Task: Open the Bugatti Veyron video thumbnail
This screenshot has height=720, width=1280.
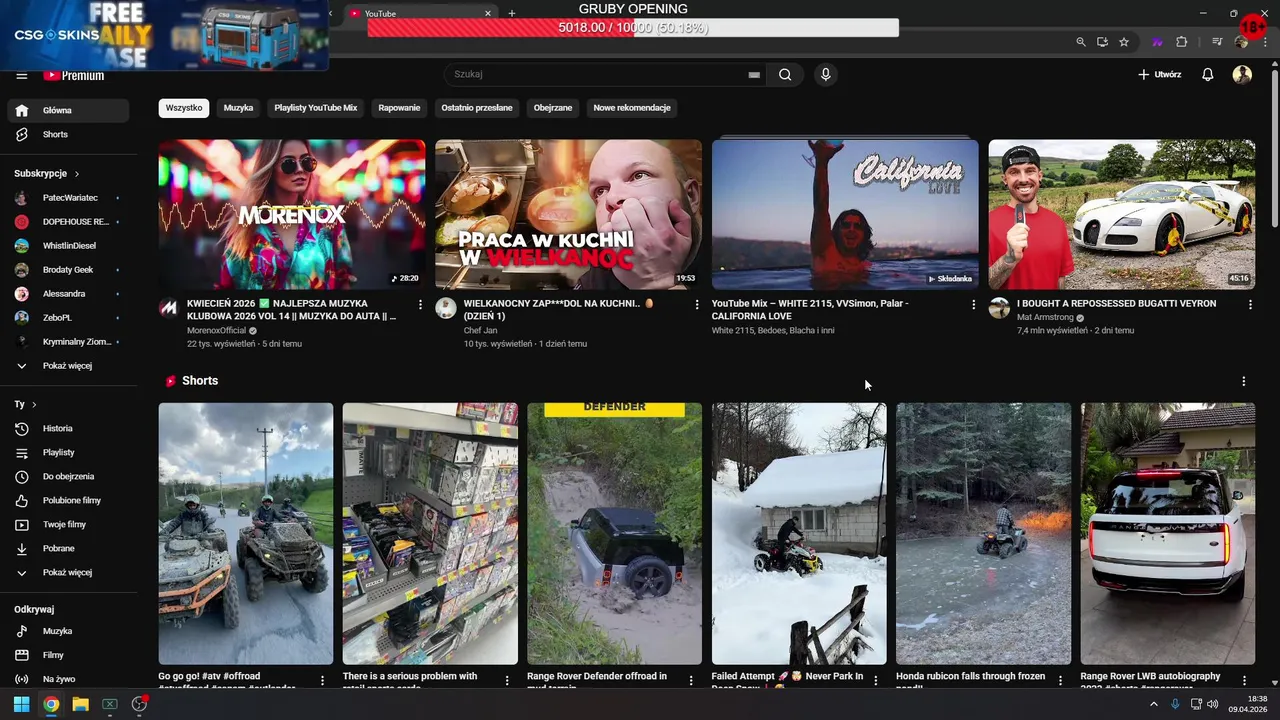Action: [1122, 214]
